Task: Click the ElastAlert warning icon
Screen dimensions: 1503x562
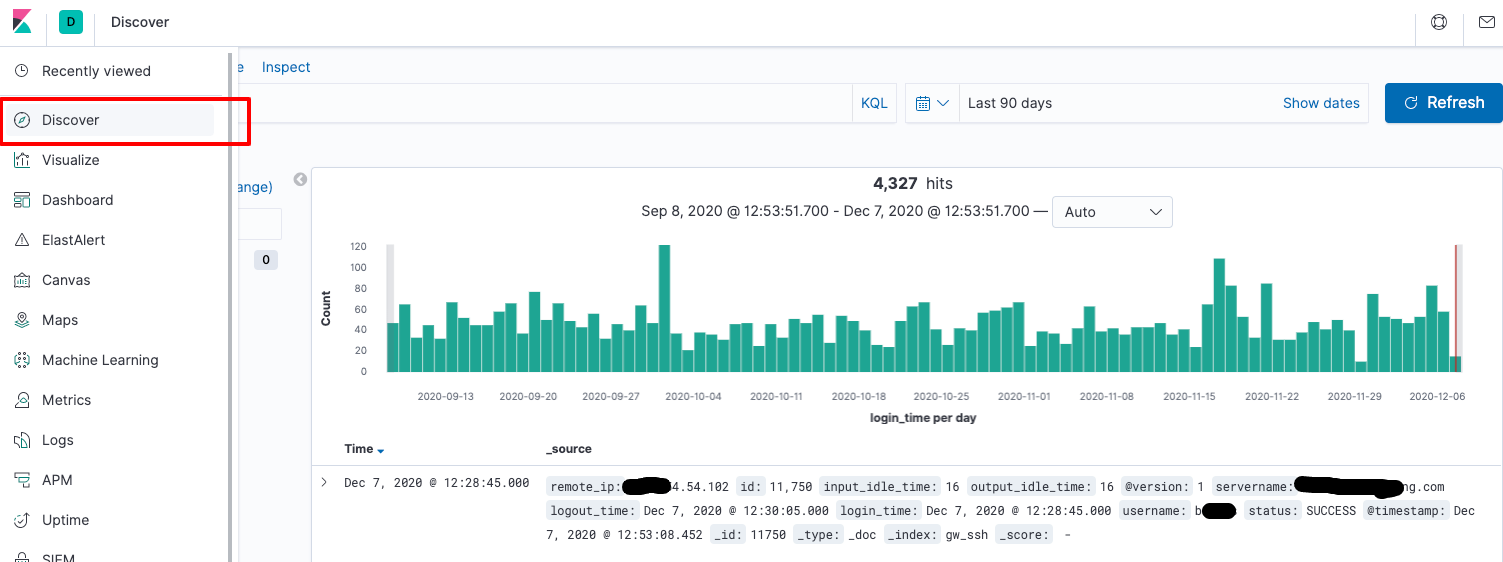Action: tap(22, 240)
